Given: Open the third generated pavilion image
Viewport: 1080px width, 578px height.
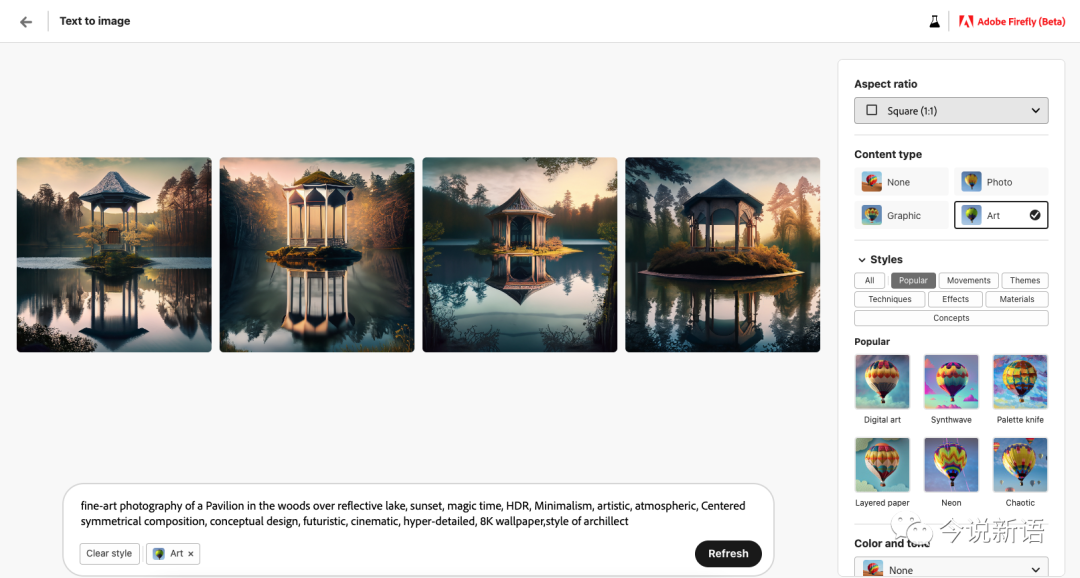Looking at the screenshot, I should click(519, 255).
